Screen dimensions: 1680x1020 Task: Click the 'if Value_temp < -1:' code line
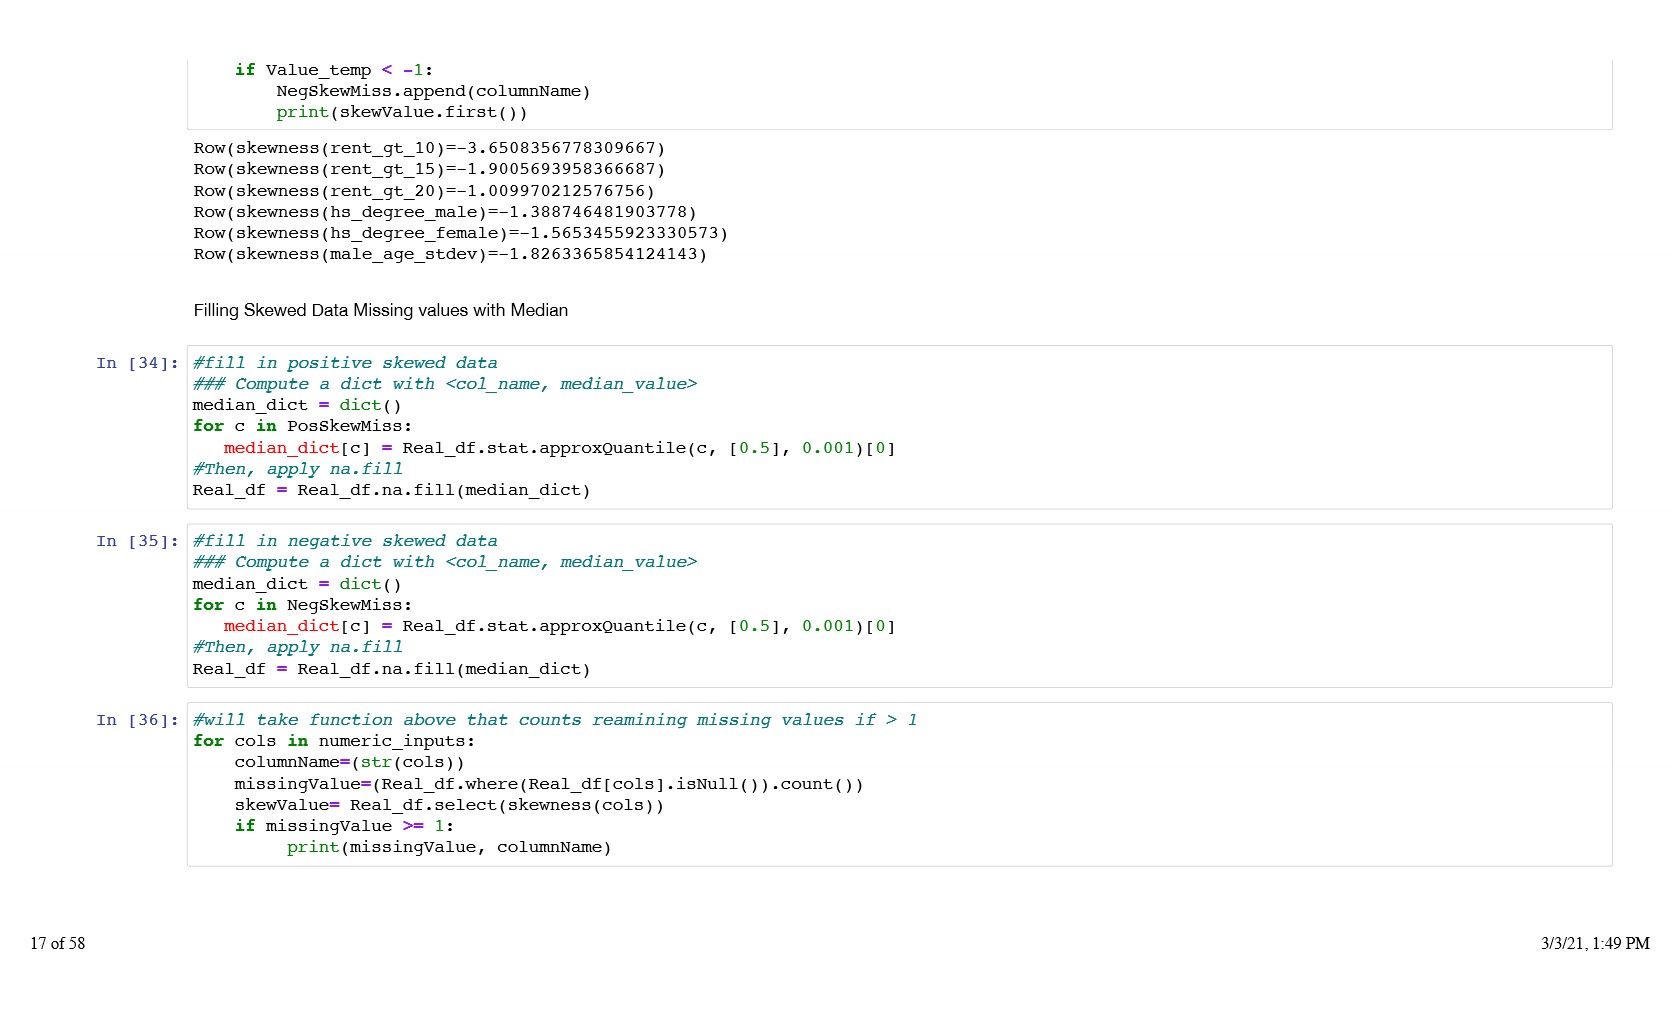point(334,70)
